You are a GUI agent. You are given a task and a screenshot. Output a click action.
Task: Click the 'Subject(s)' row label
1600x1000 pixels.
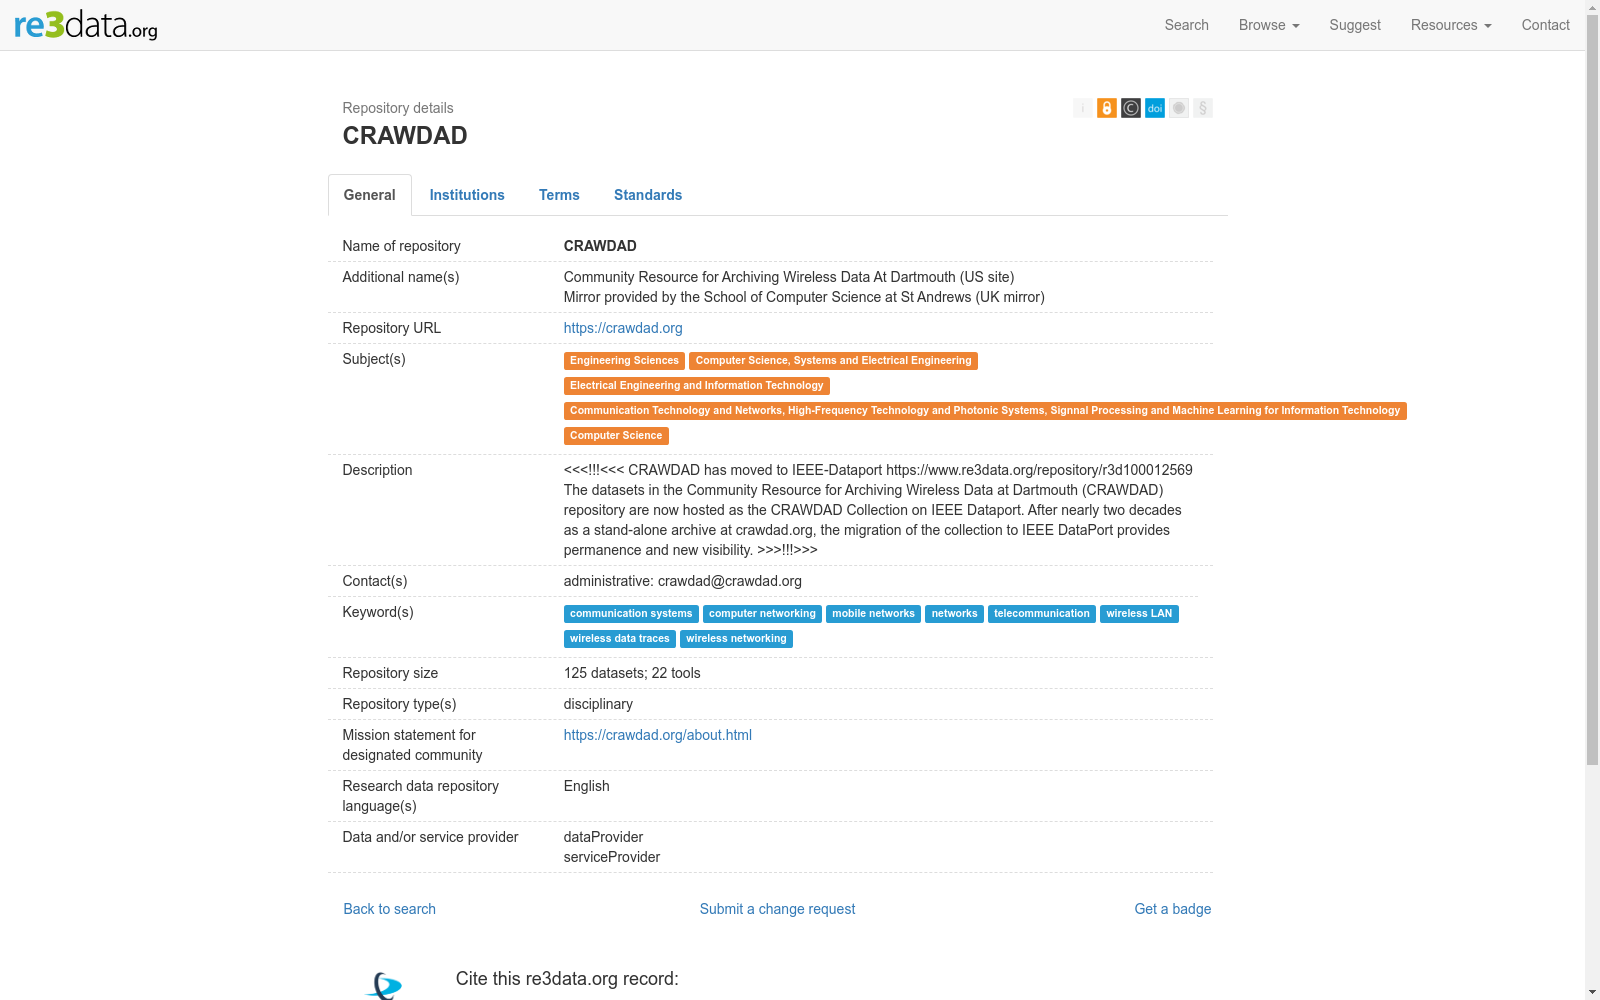tap(374, 359)
